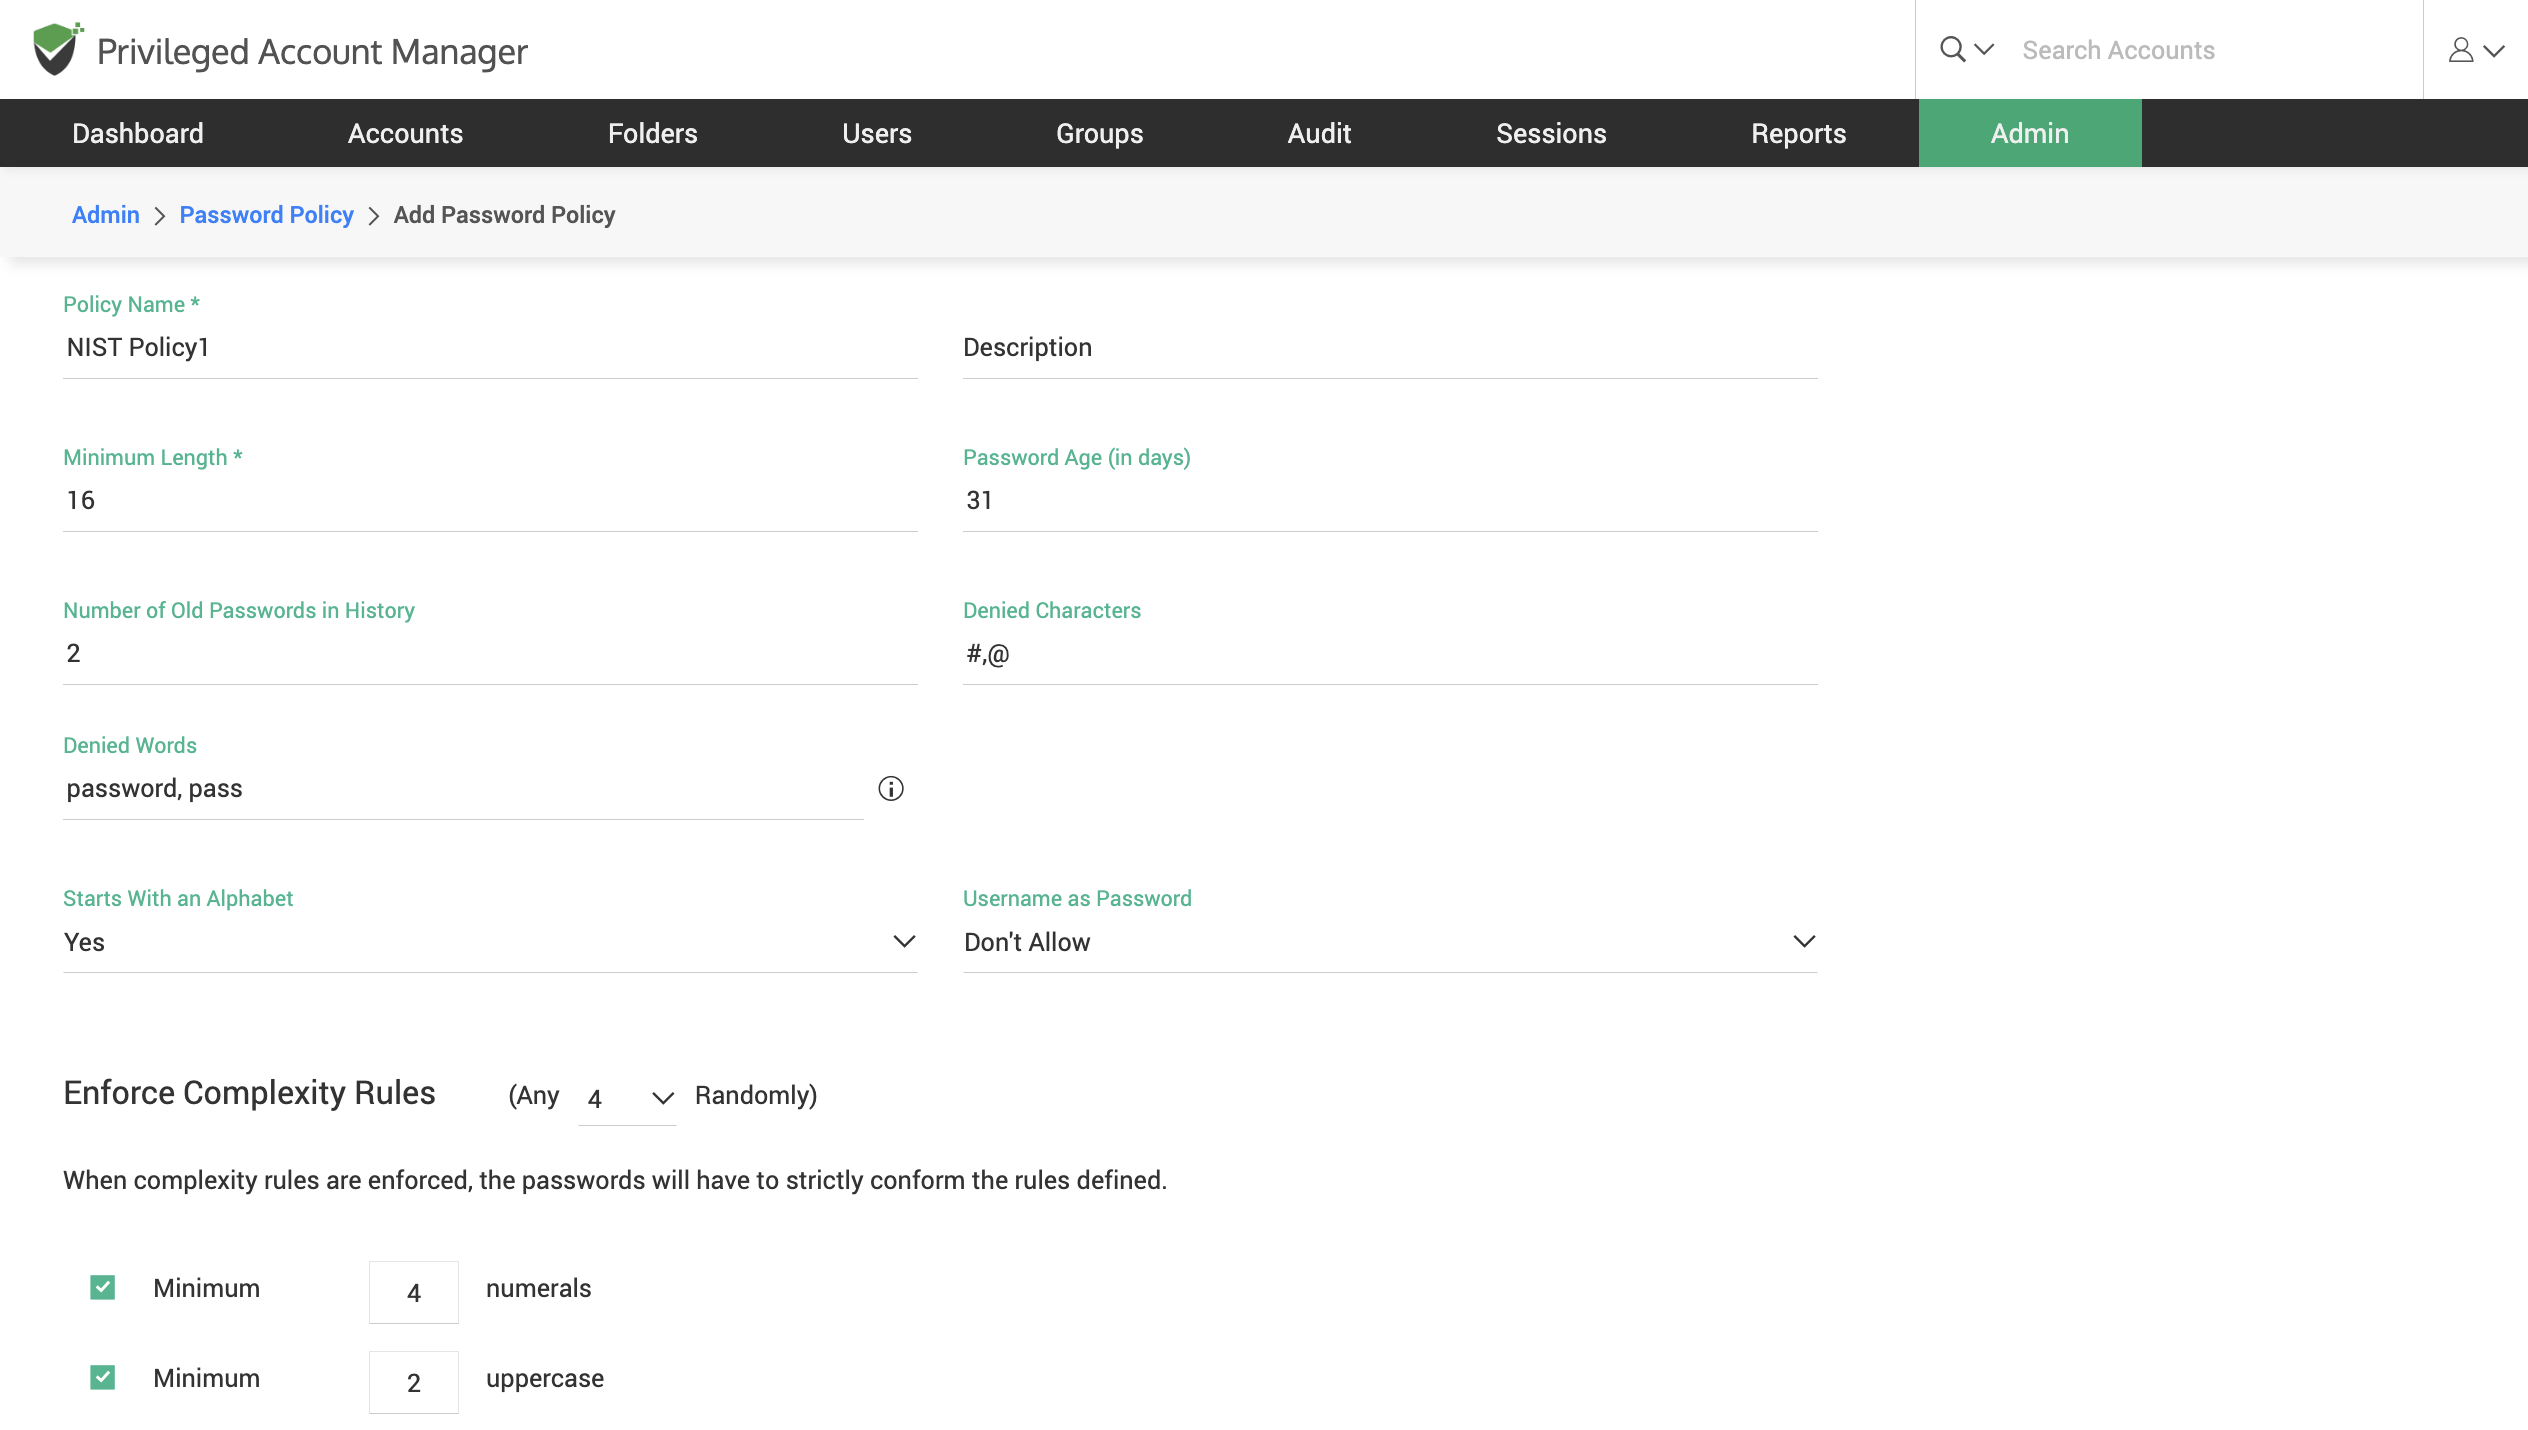
Task: Uncheck the Minimum uppercase checkbox
Action: [x=102, y=1378]
